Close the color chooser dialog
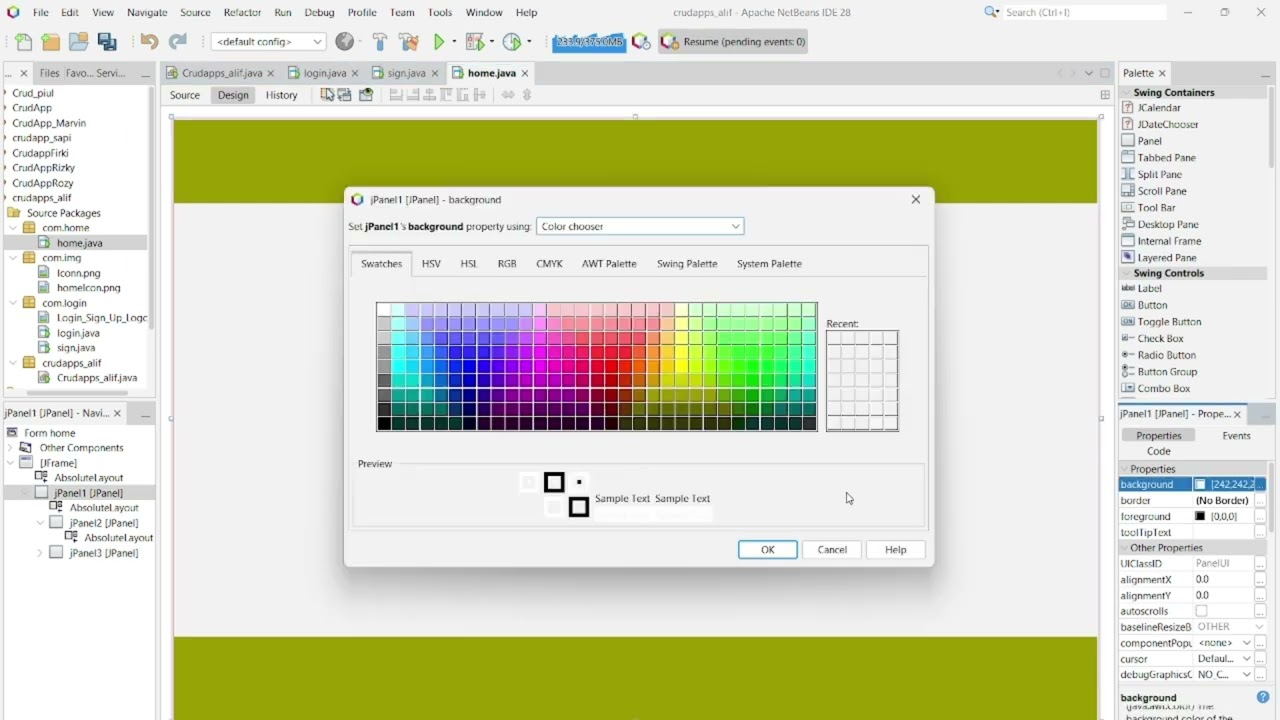This screenshot has width=1280, height=720. coord(915,199)
